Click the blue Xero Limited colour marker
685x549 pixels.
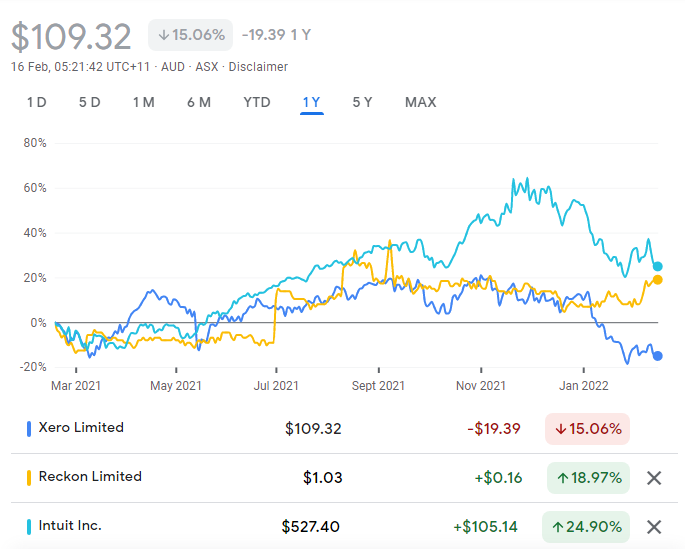(29, 429)
